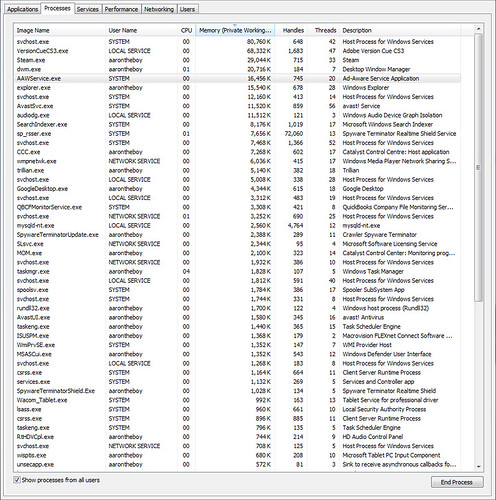Sort by Description column header

400,30
